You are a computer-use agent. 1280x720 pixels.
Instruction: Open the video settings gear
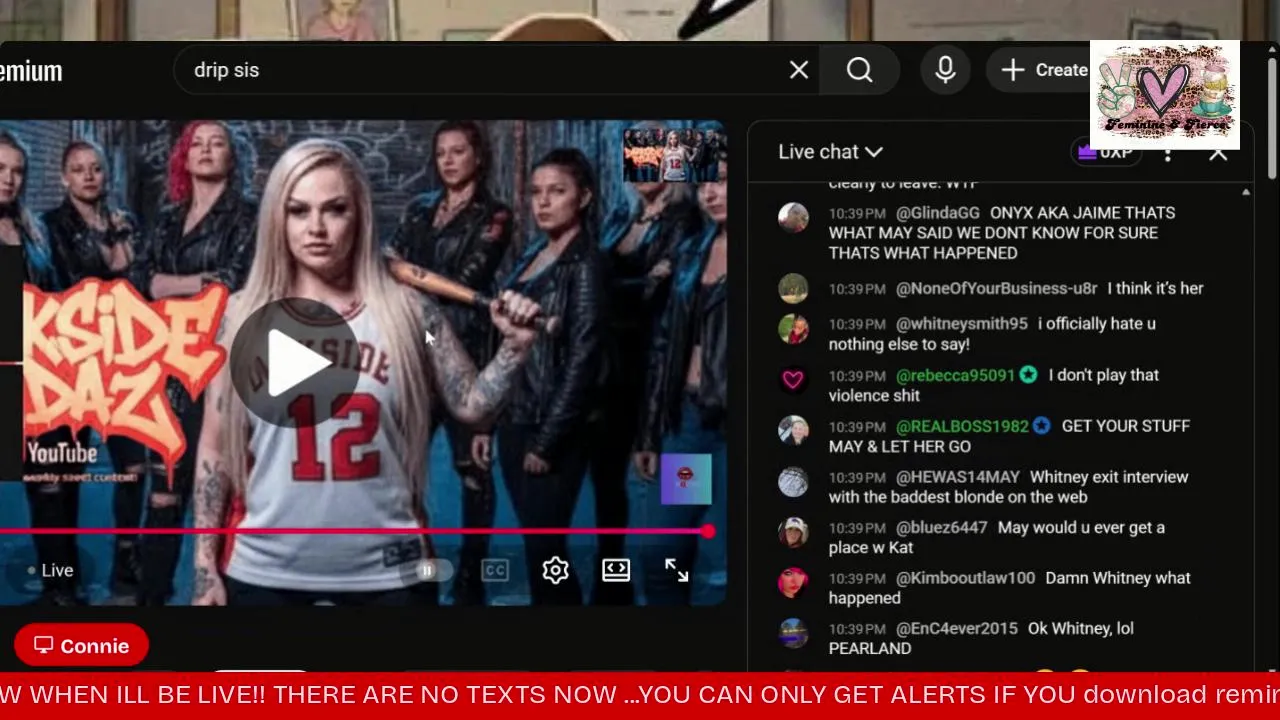coord(555,570)
